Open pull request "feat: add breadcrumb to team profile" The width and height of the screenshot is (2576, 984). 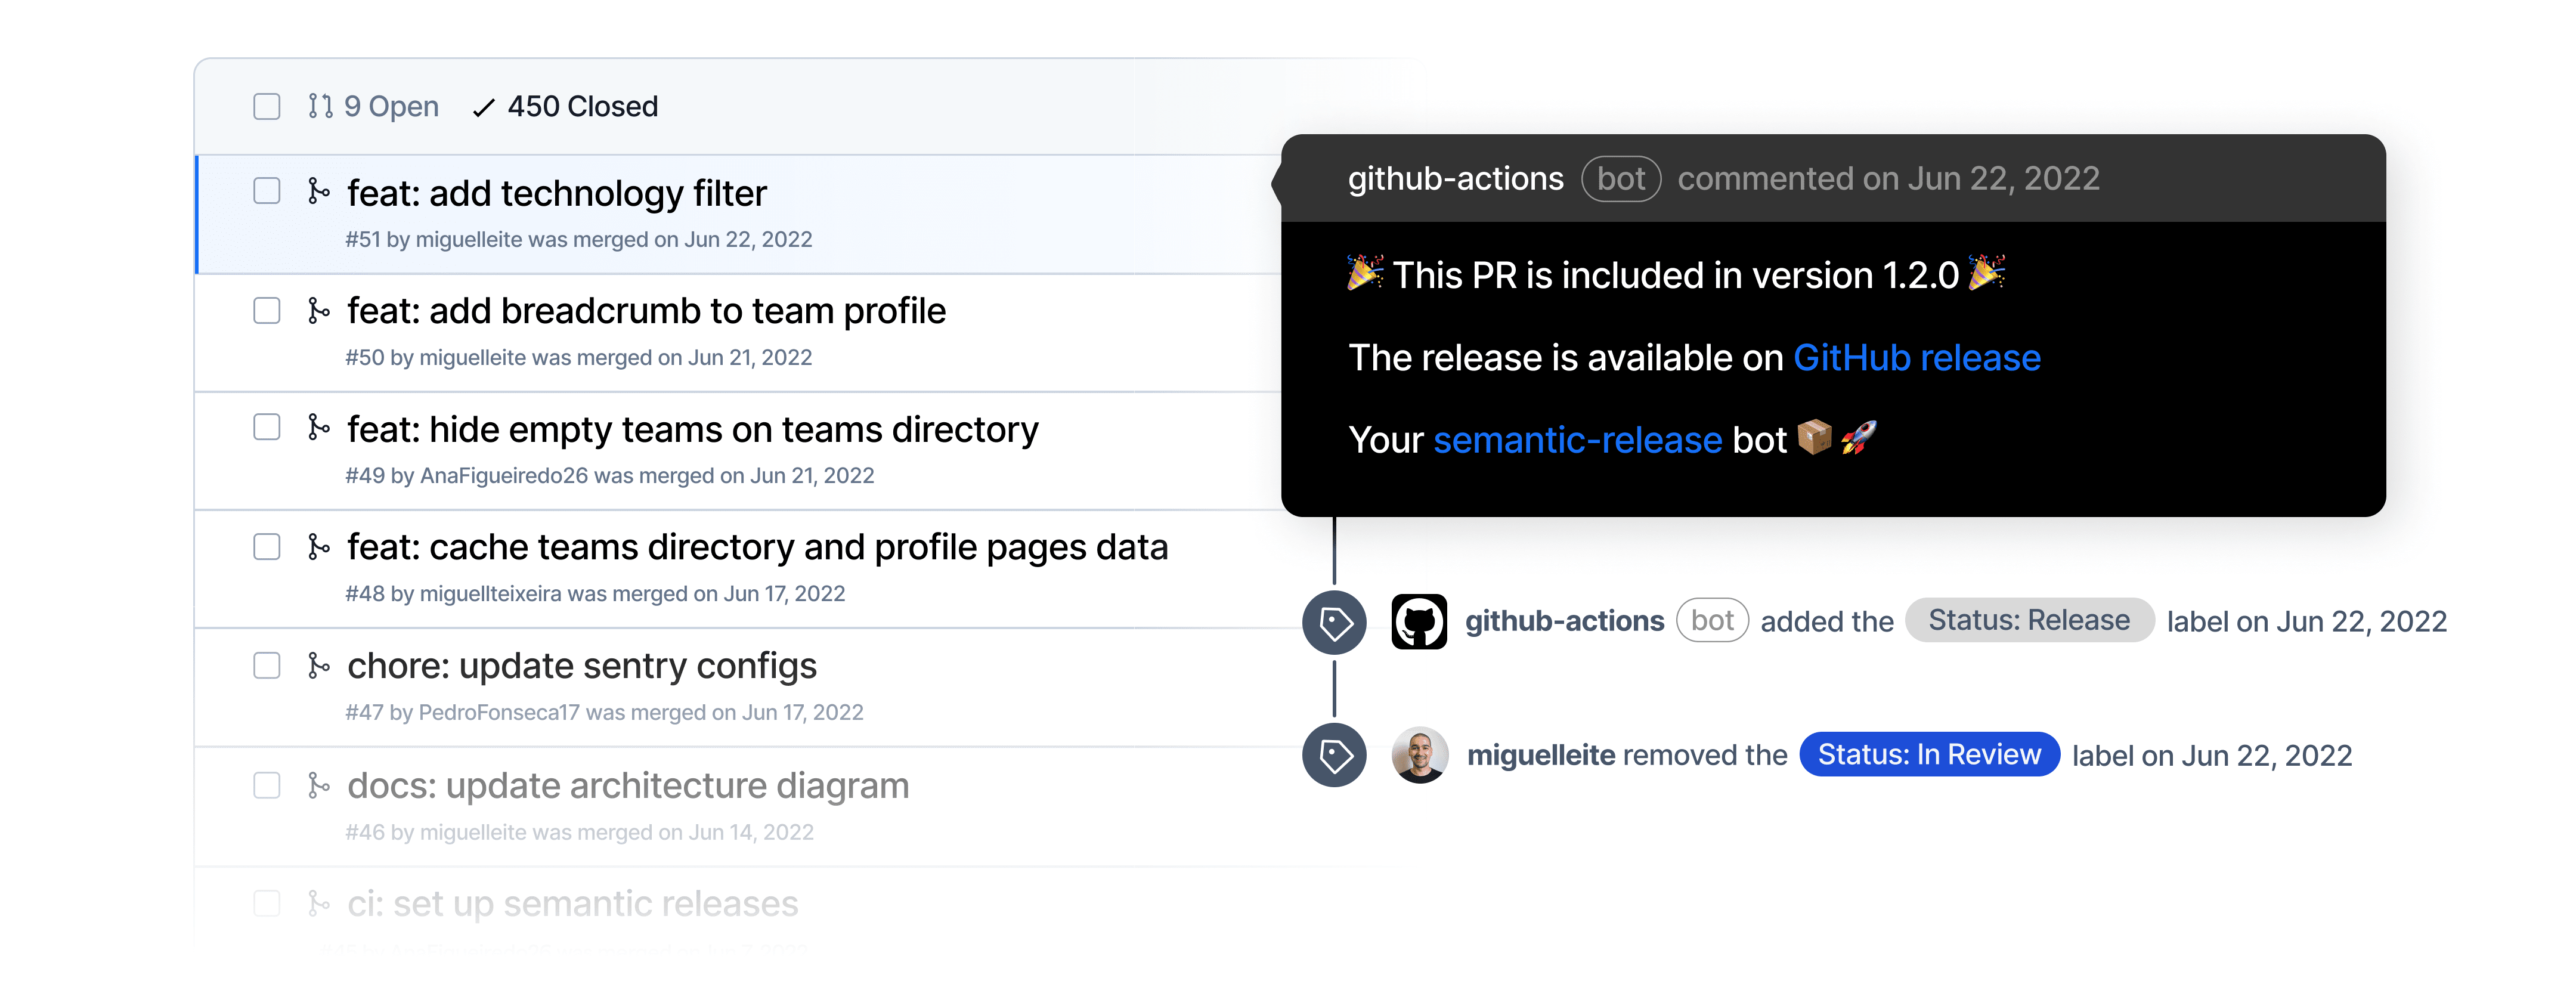coord(646,310)
